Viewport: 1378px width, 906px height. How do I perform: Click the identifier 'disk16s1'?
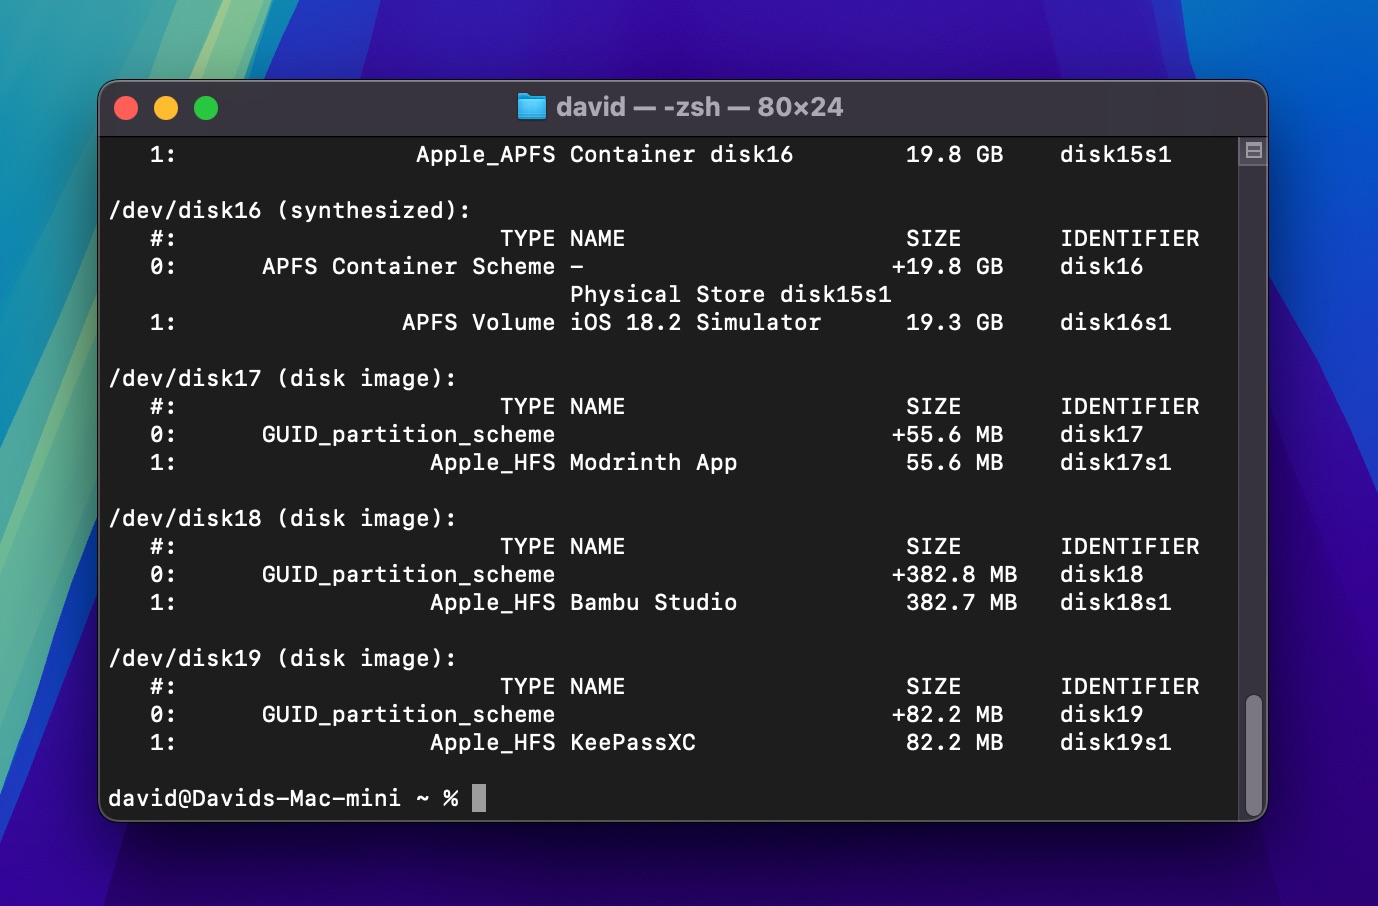[x=1115, y=322]
